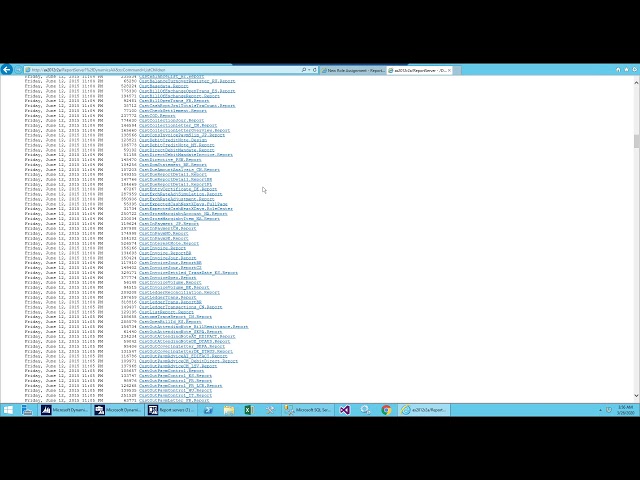Open Google Chrome from the taskbar
The image size is (640, 480).
[386, 410]
